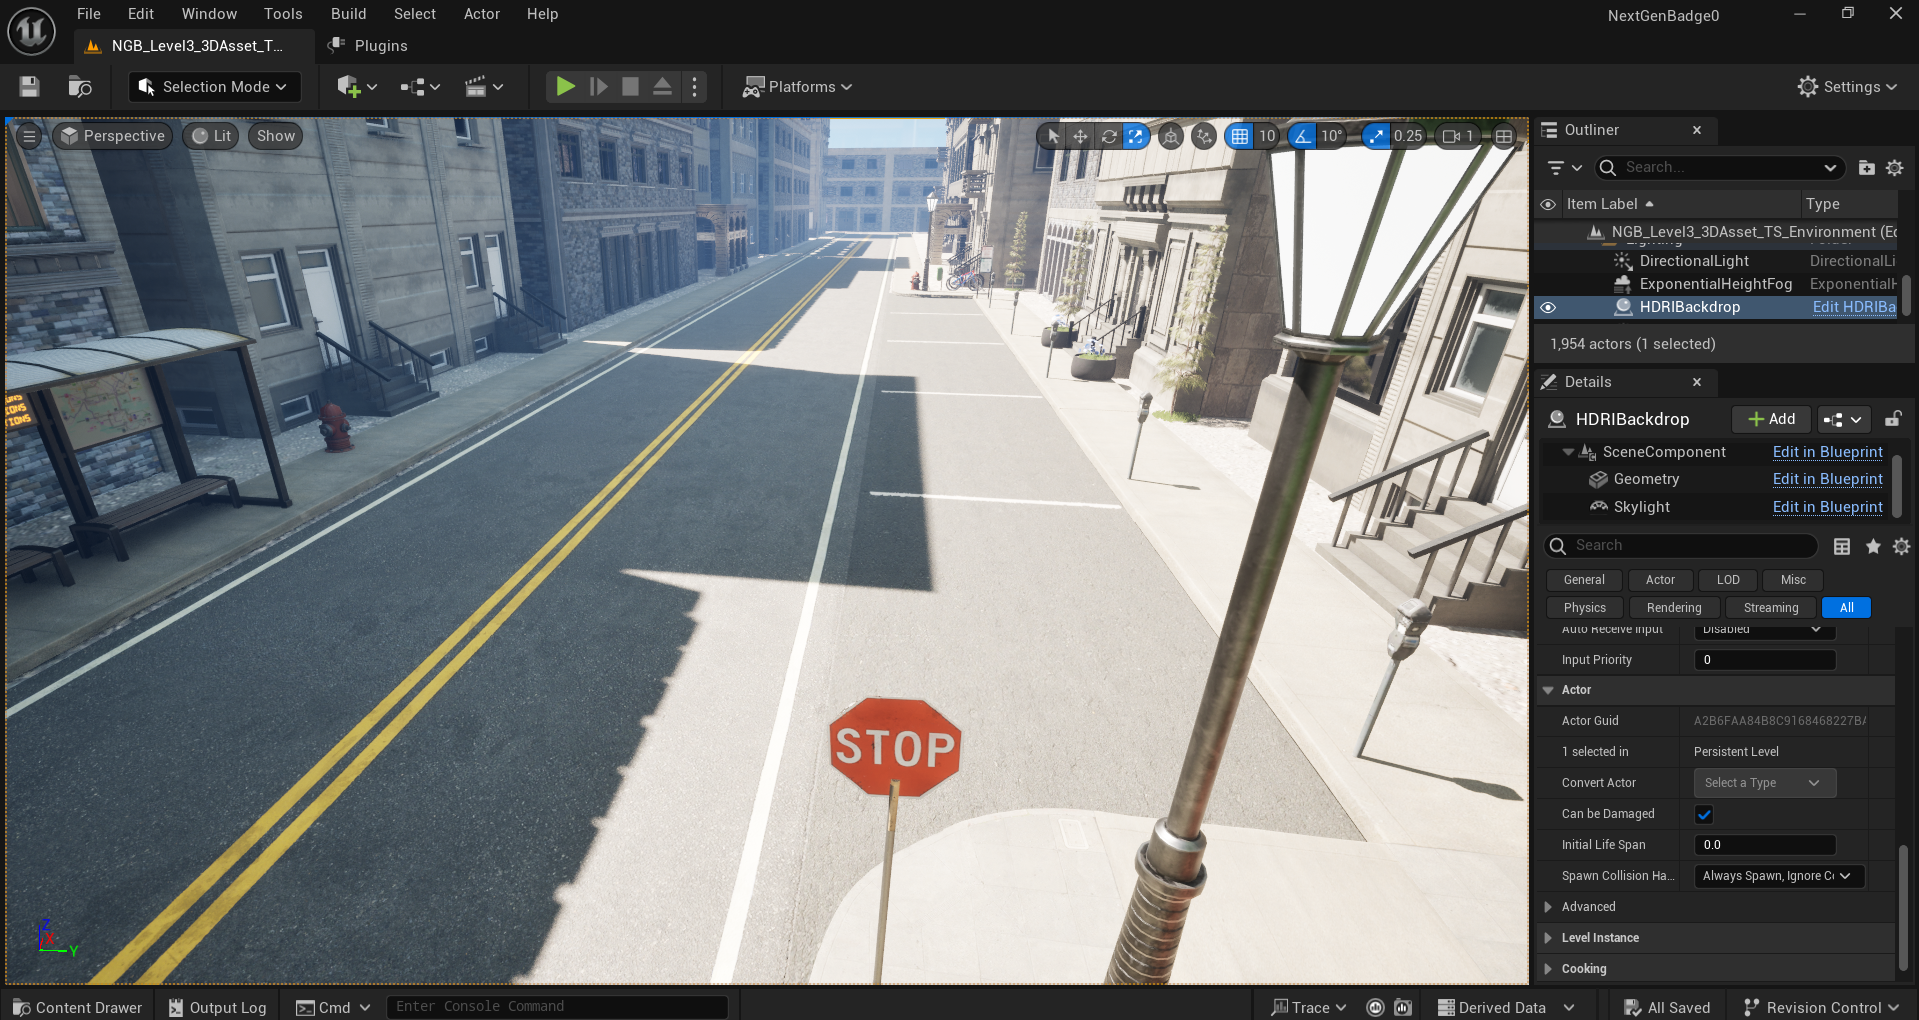1919x1020 pixels.
Task: Uncheck the Can be Damaged checkbox
Action: coord(1703,814)
